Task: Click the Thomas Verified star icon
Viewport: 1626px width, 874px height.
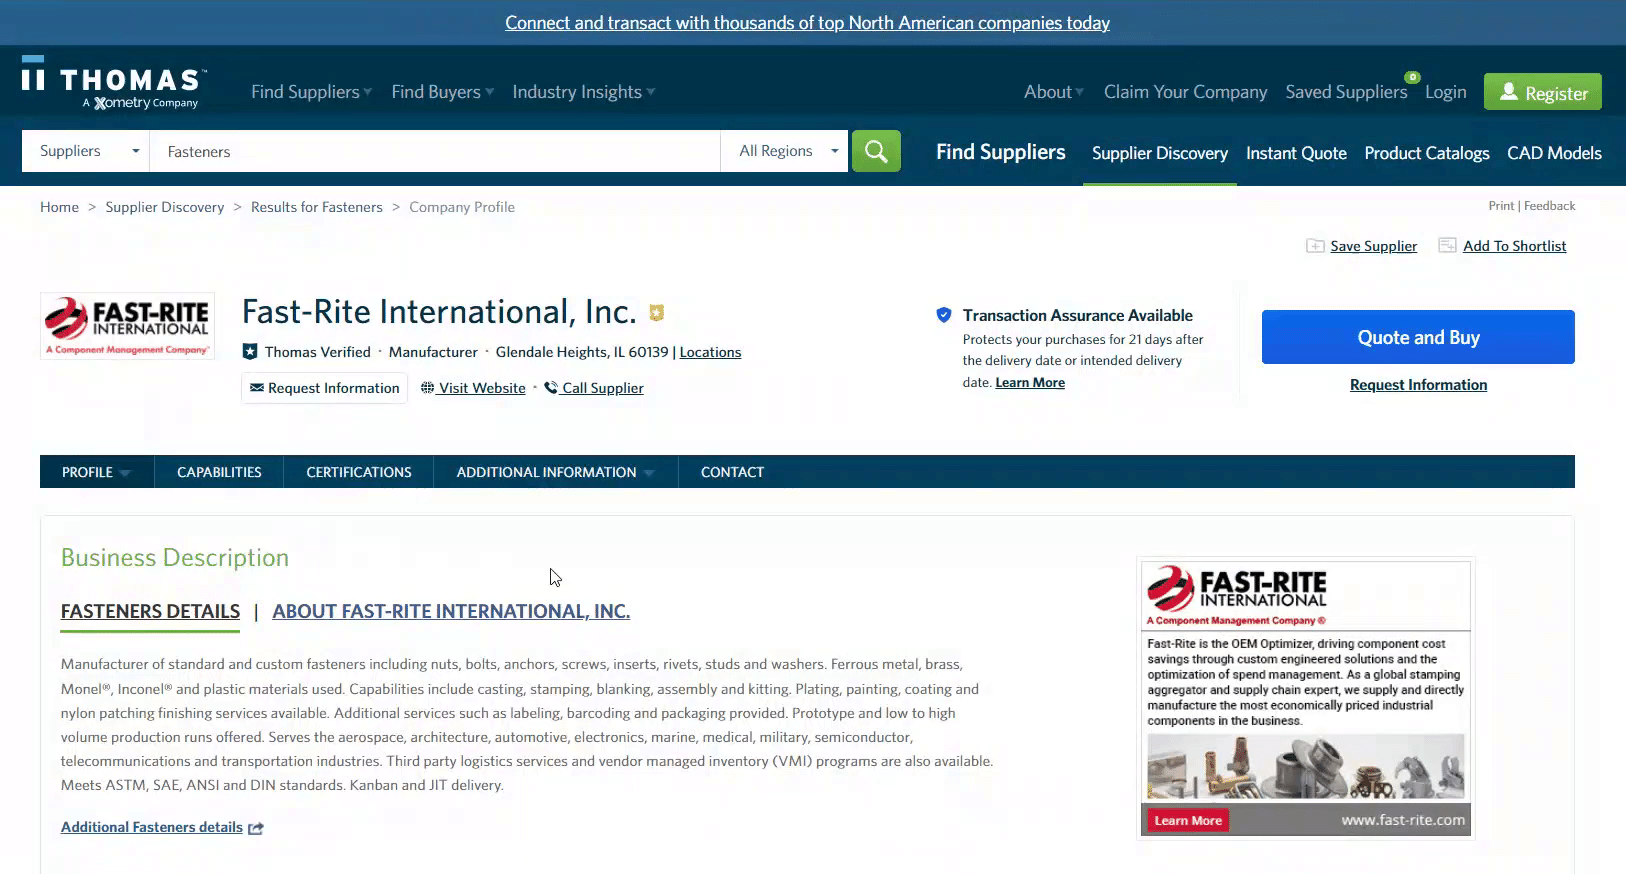Action: coord(250,352)
